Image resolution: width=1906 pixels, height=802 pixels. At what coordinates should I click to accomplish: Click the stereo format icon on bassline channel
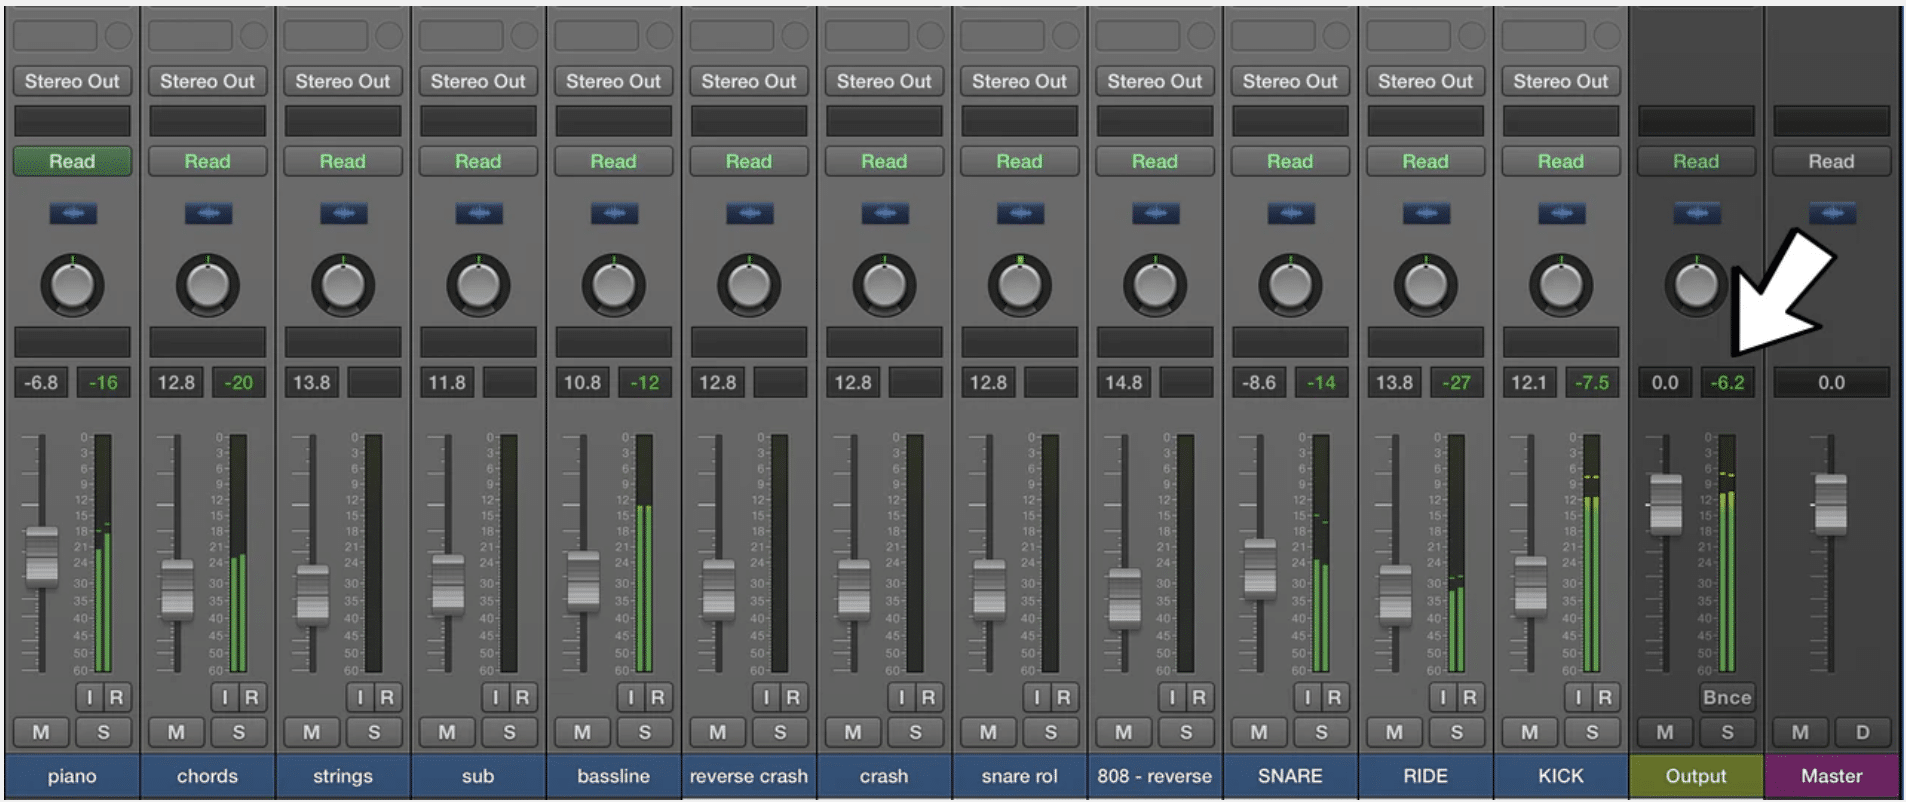click(614, 213)
